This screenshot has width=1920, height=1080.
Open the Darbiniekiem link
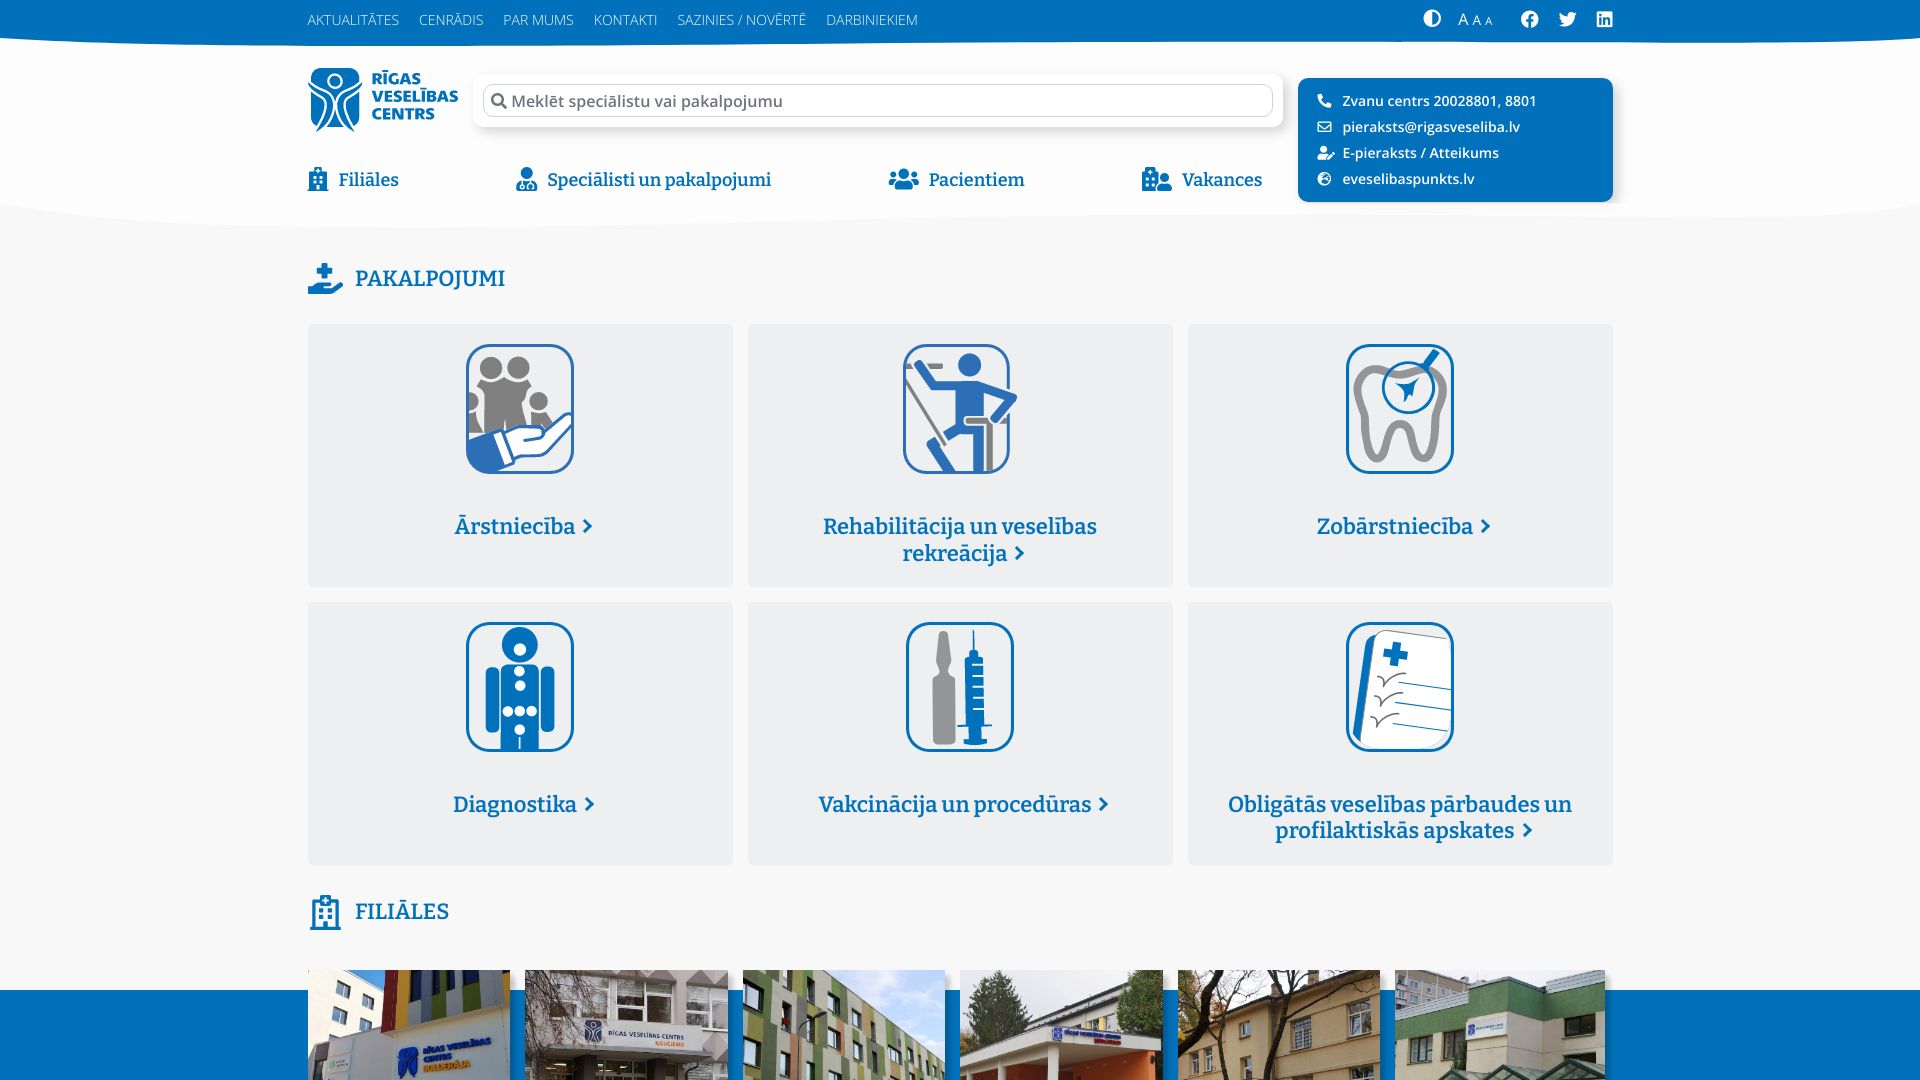[x=871, y=20]
